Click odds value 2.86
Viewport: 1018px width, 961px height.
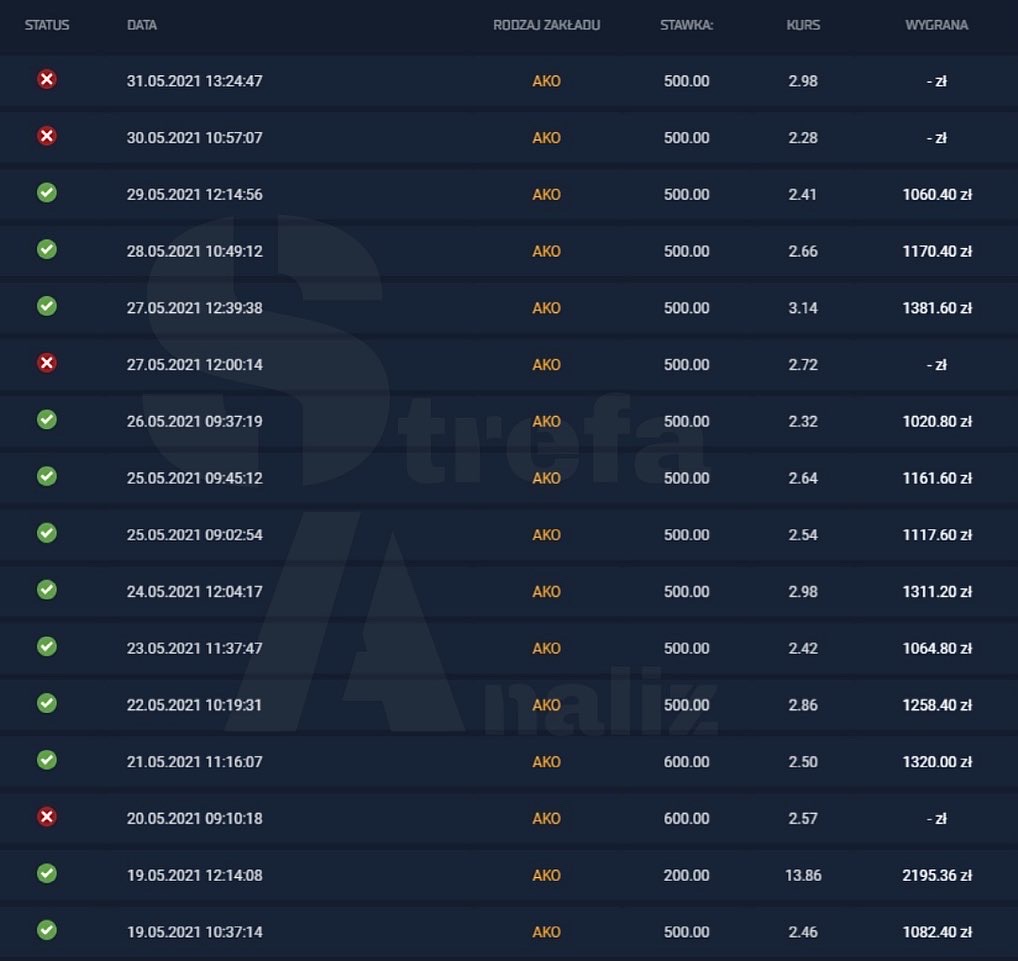point(803,705)
